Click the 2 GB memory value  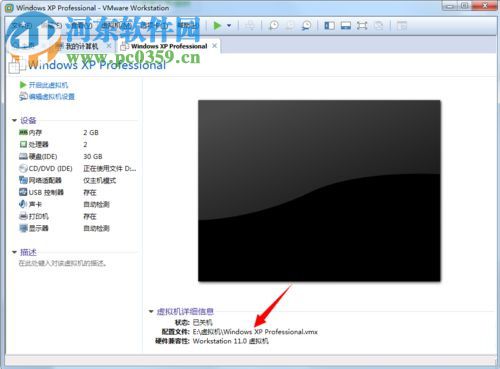click(91, 132)
